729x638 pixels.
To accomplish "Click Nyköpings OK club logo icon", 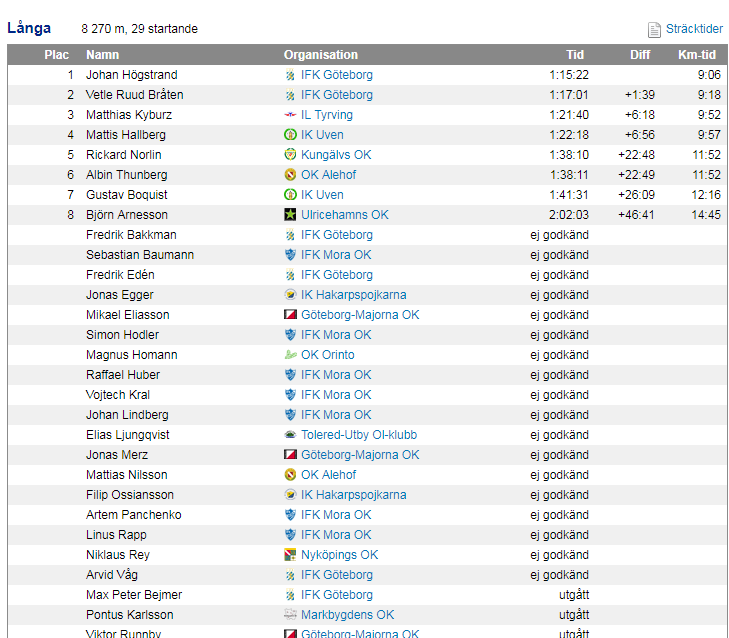I will click(x=290, y=555).
